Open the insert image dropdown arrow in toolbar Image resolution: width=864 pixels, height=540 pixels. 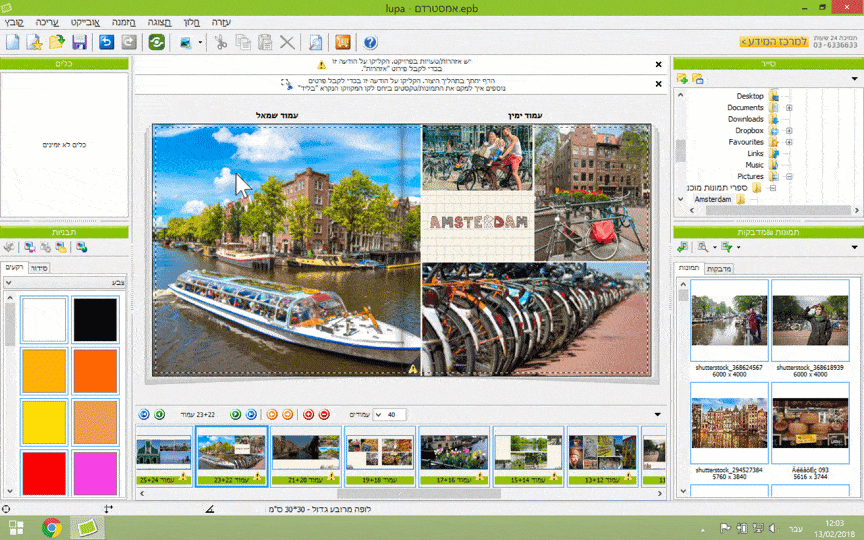pos(200,42)
